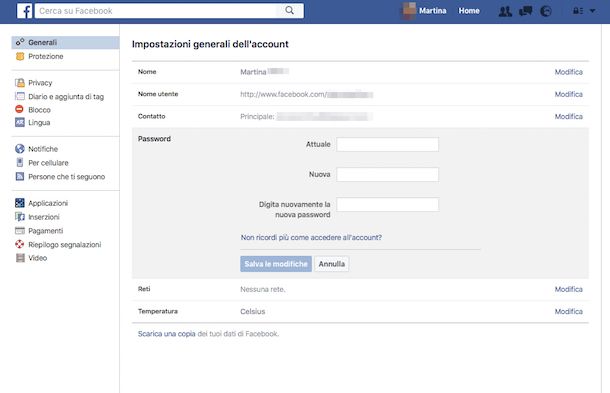Screen dimensions: 610x393
Task: Click the search magnifier icon
Action: [289, 11]
